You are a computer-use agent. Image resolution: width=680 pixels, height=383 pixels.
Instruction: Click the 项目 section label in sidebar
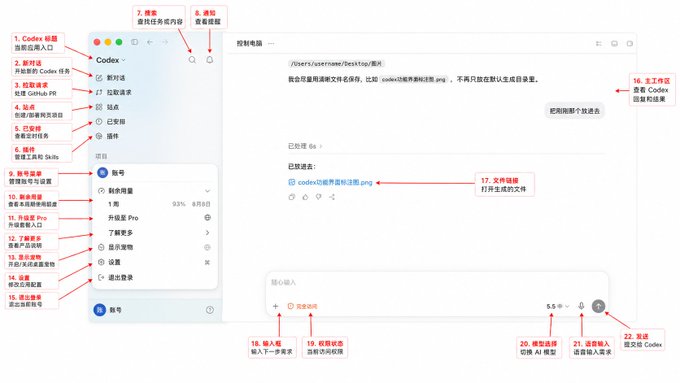pos(101,156)
